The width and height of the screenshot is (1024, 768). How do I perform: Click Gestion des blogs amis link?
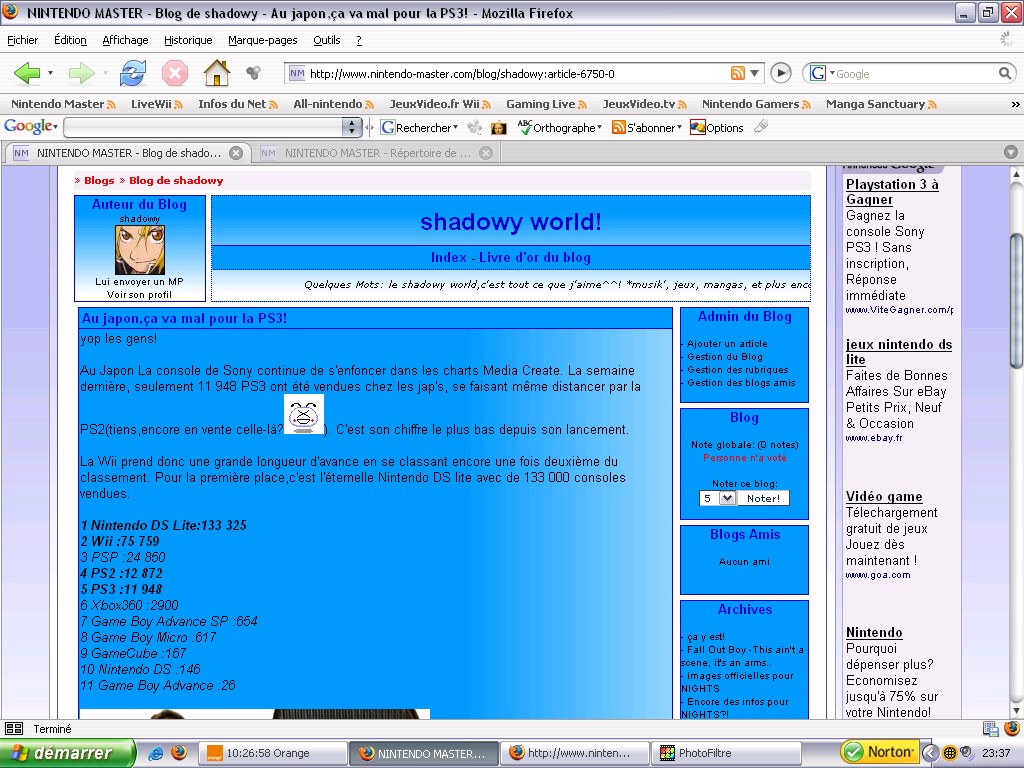pyautogui.click(x=741, y=383)
